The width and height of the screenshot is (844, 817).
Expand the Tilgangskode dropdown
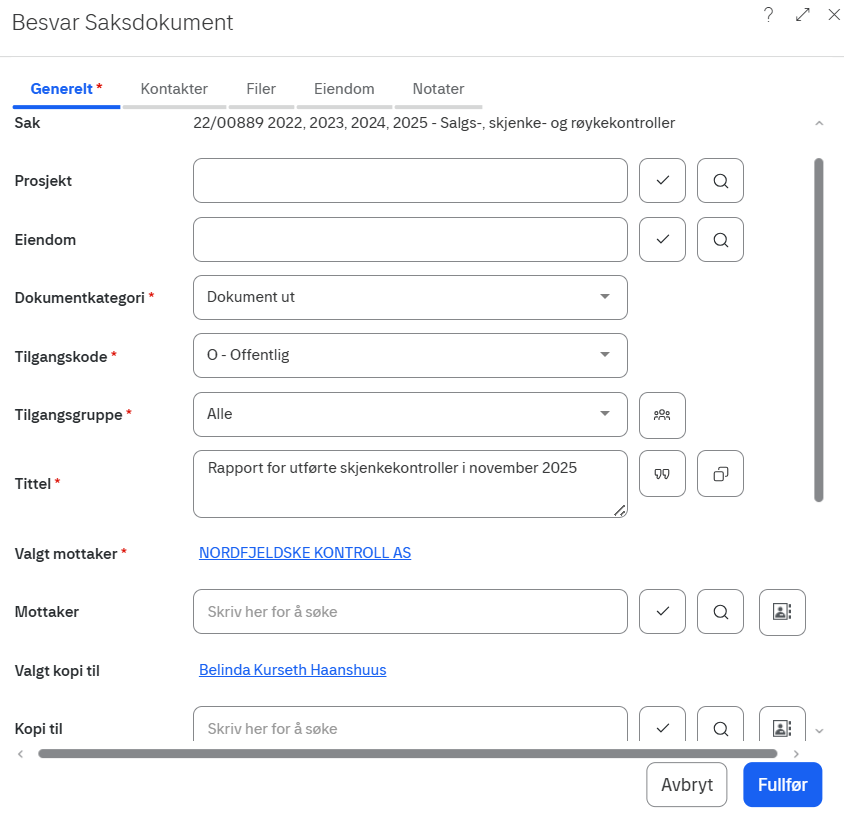coord(410,355)
